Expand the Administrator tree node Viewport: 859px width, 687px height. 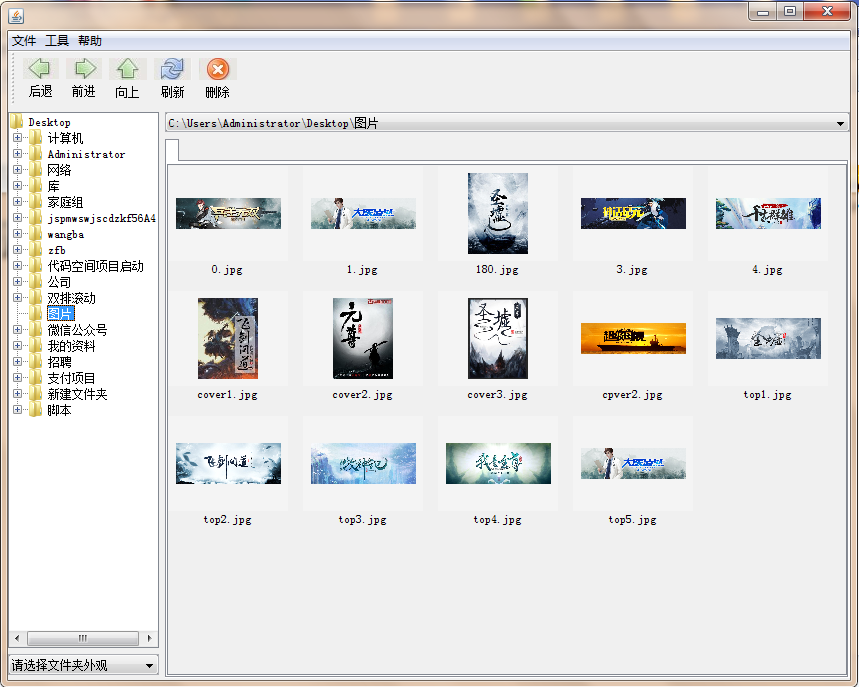(x=18, y=153)
